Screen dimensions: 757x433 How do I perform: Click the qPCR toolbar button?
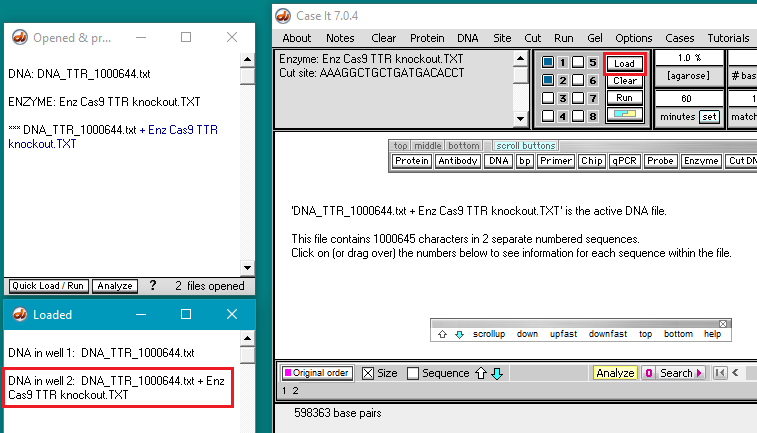coord(624,161)
